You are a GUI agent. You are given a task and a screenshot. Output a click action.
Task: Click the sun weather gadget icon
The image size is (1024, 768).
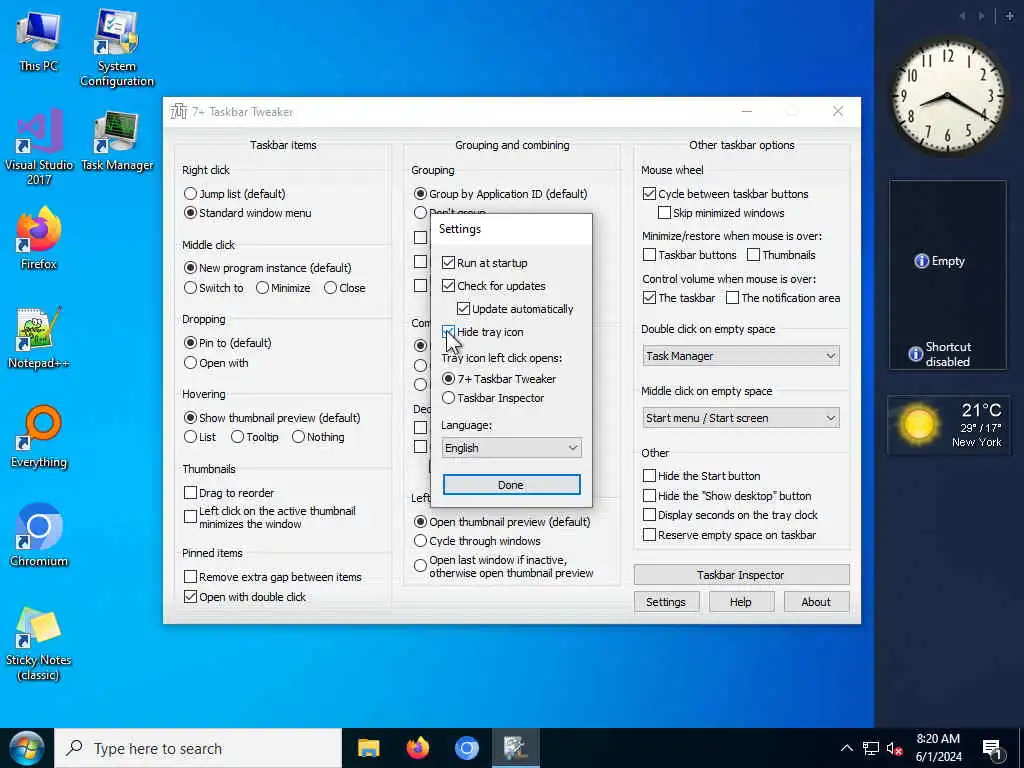[x=918, y=423]
